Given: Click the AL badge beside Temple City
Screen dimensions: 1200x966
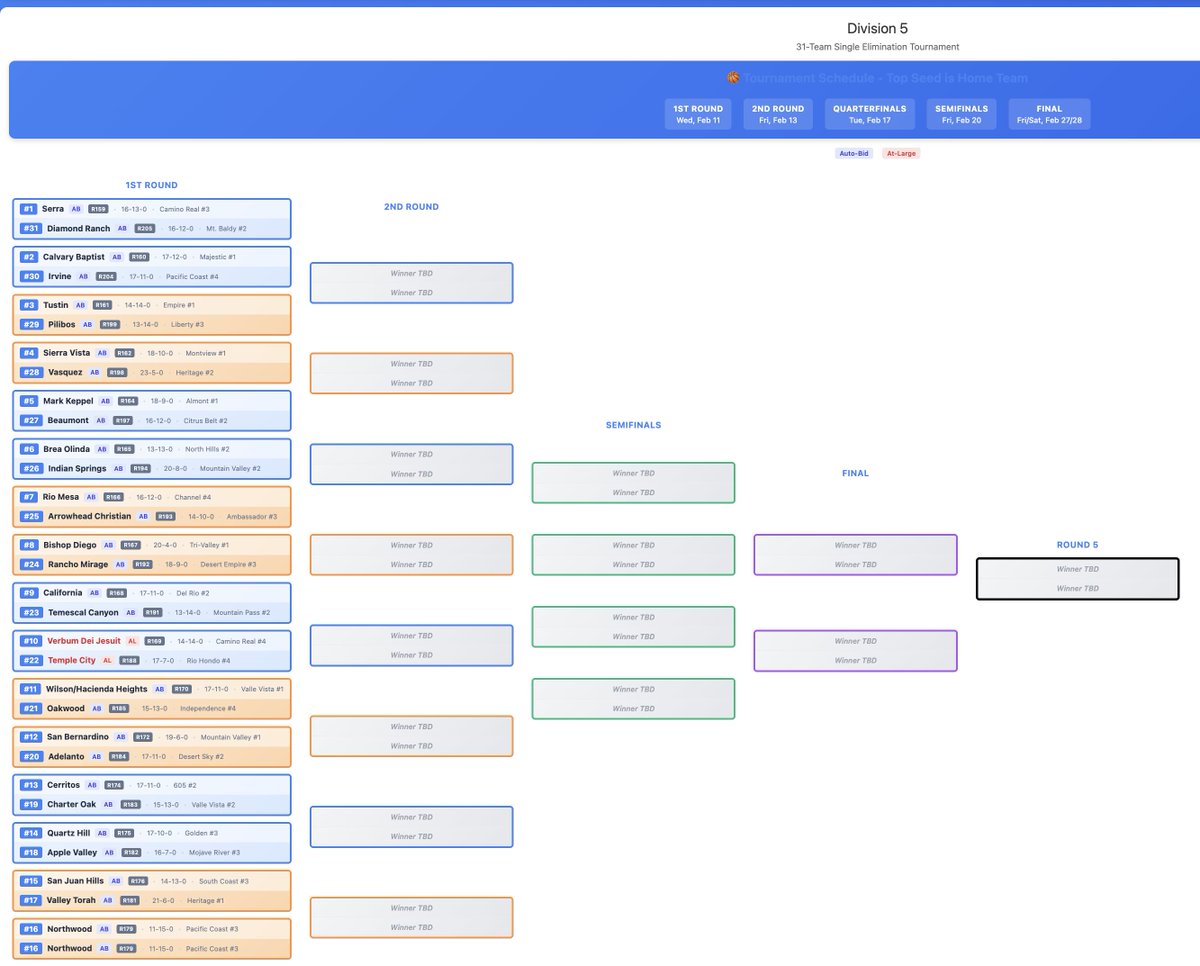Looking at the screenshot, I should coord(106,660).
